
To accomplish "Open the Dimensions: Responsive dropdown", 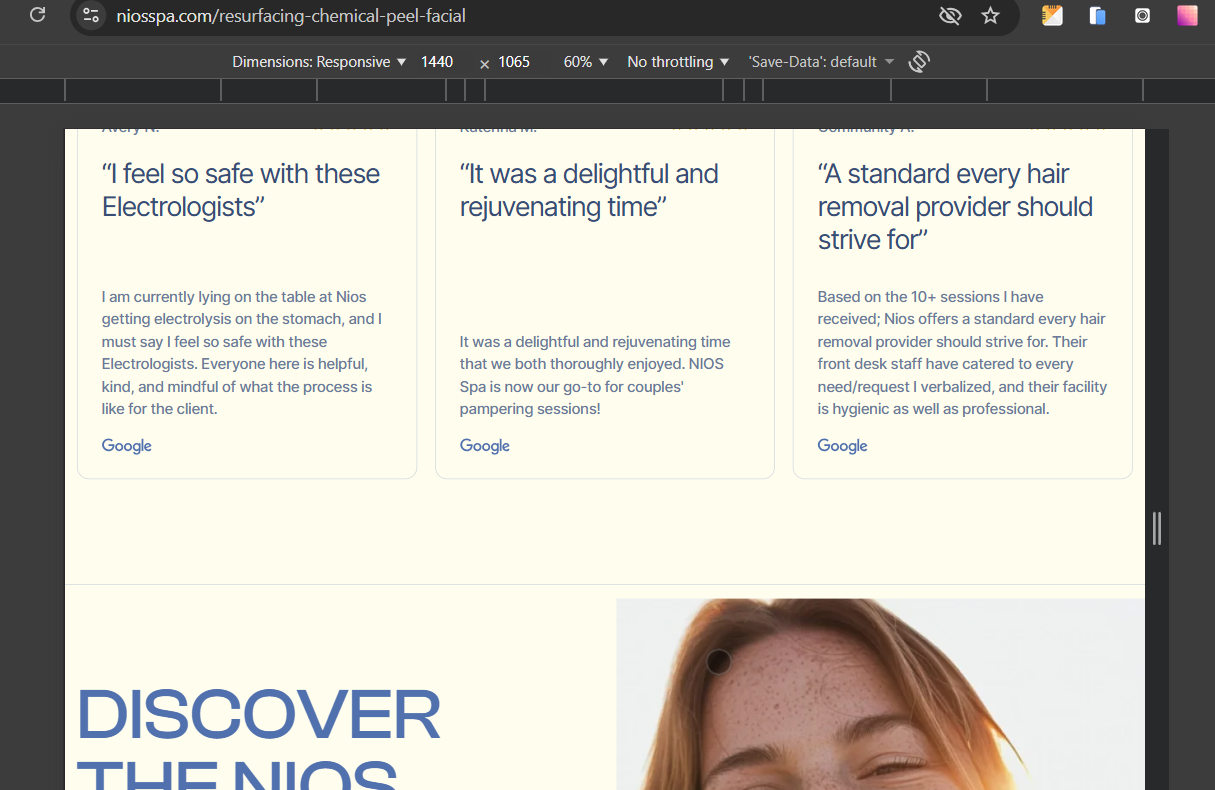I will (319, 62).
